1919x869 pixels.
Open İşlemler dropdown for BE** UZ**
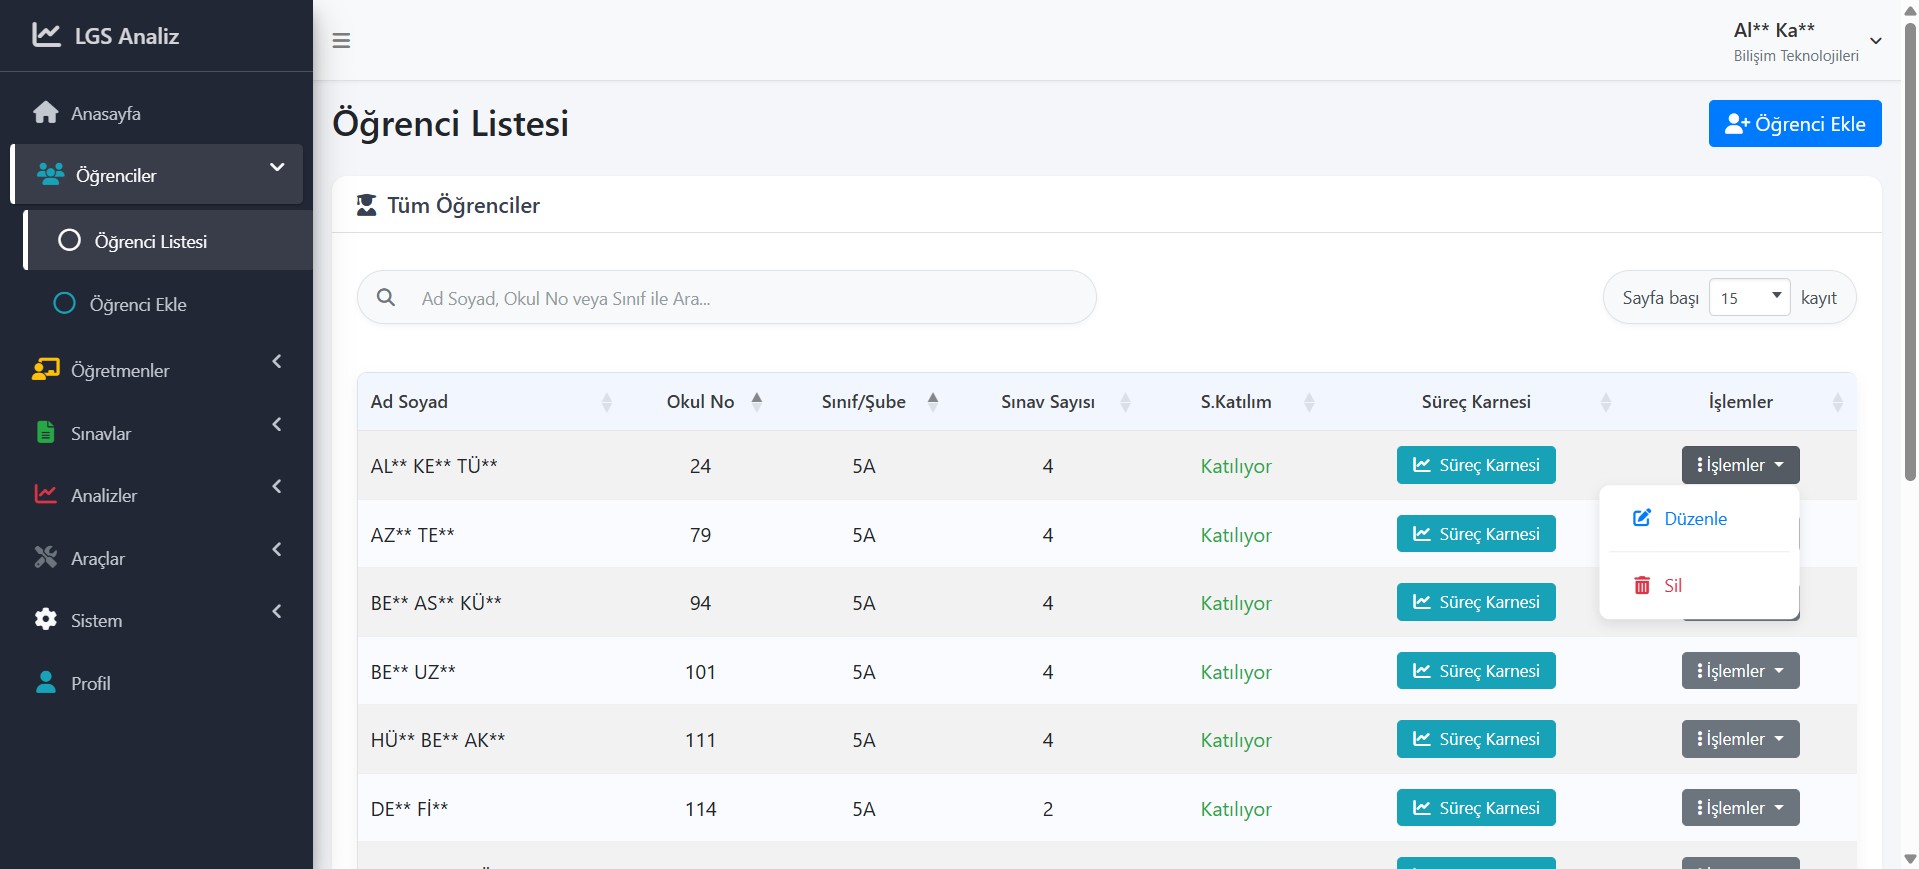point(1740,671)
